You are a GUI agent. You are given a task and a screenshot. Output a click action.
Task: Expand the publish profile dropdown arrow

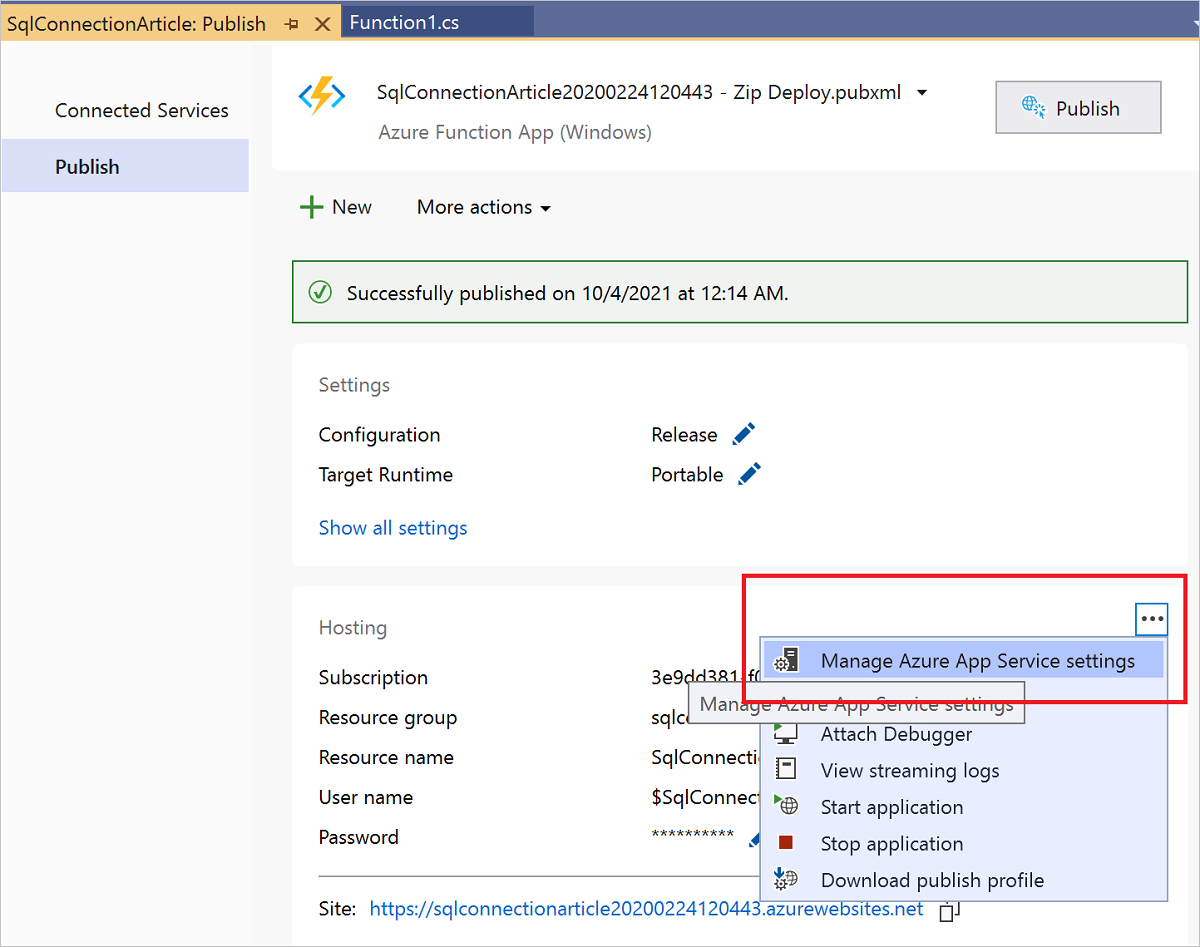pos(922,93)
